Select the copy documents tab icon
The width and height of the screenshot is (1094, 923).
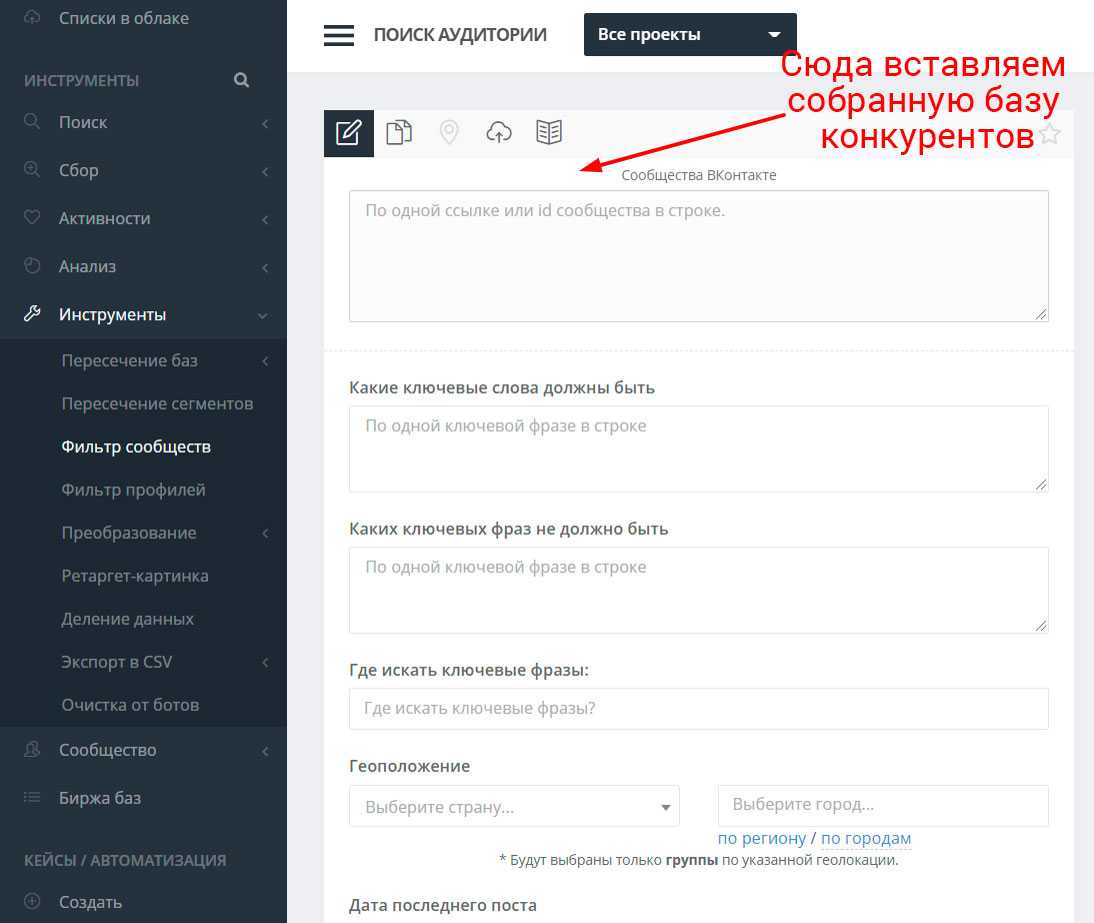pyautogui.click(x=399, y=133)
